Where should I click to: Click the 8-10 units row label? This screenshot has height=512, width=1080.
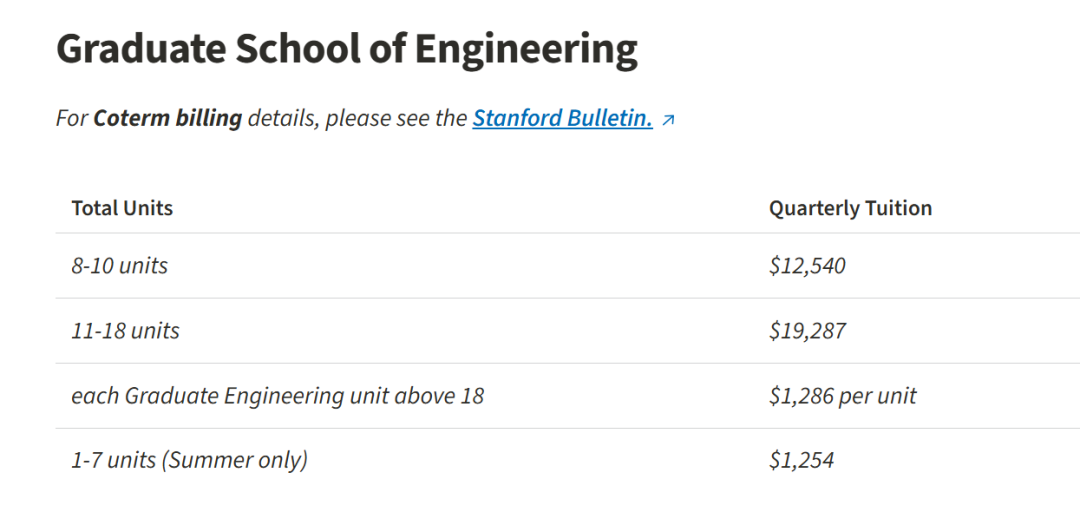[120, 265]
